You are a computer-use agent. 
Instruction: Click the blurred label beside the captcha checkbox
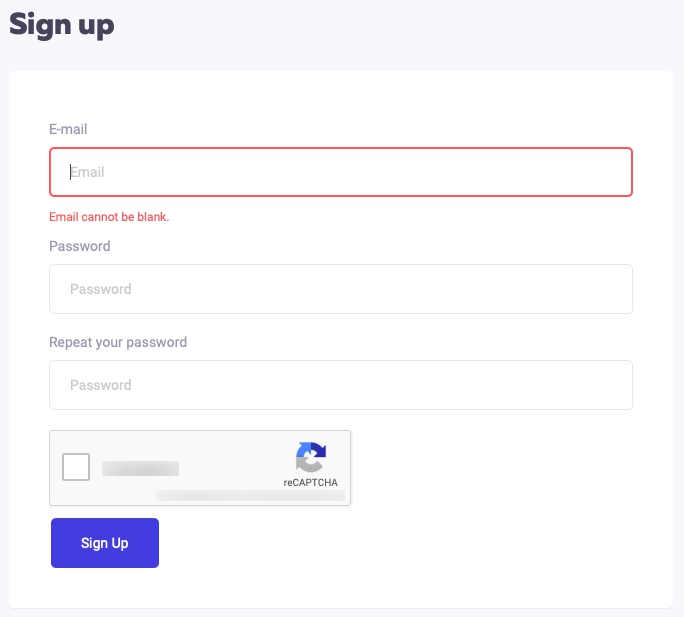140,468
